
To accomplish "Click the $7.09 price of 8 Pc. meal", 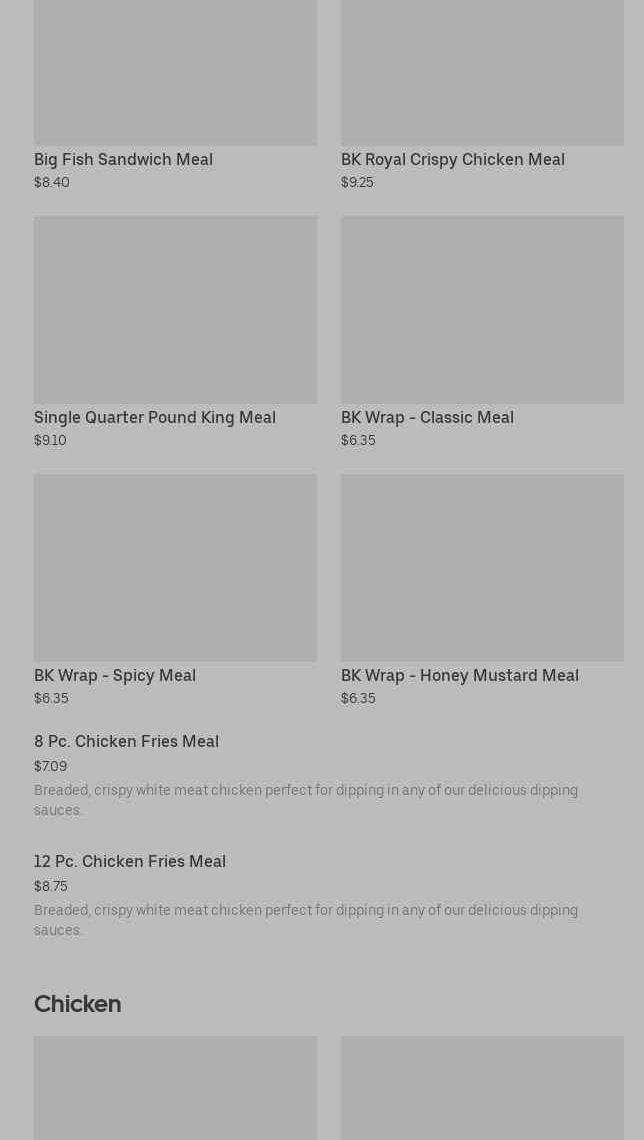I will point(50,767).
